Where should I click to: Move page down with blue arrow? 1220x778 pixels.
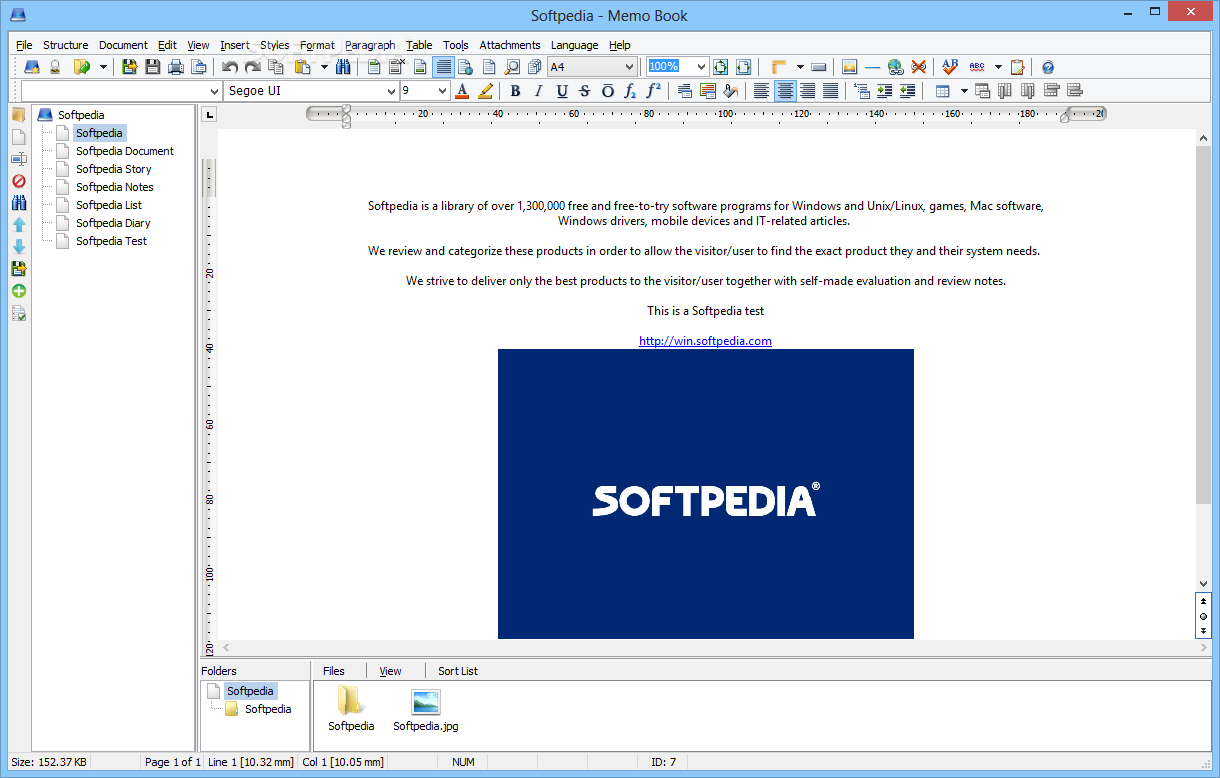coord(19,247)
